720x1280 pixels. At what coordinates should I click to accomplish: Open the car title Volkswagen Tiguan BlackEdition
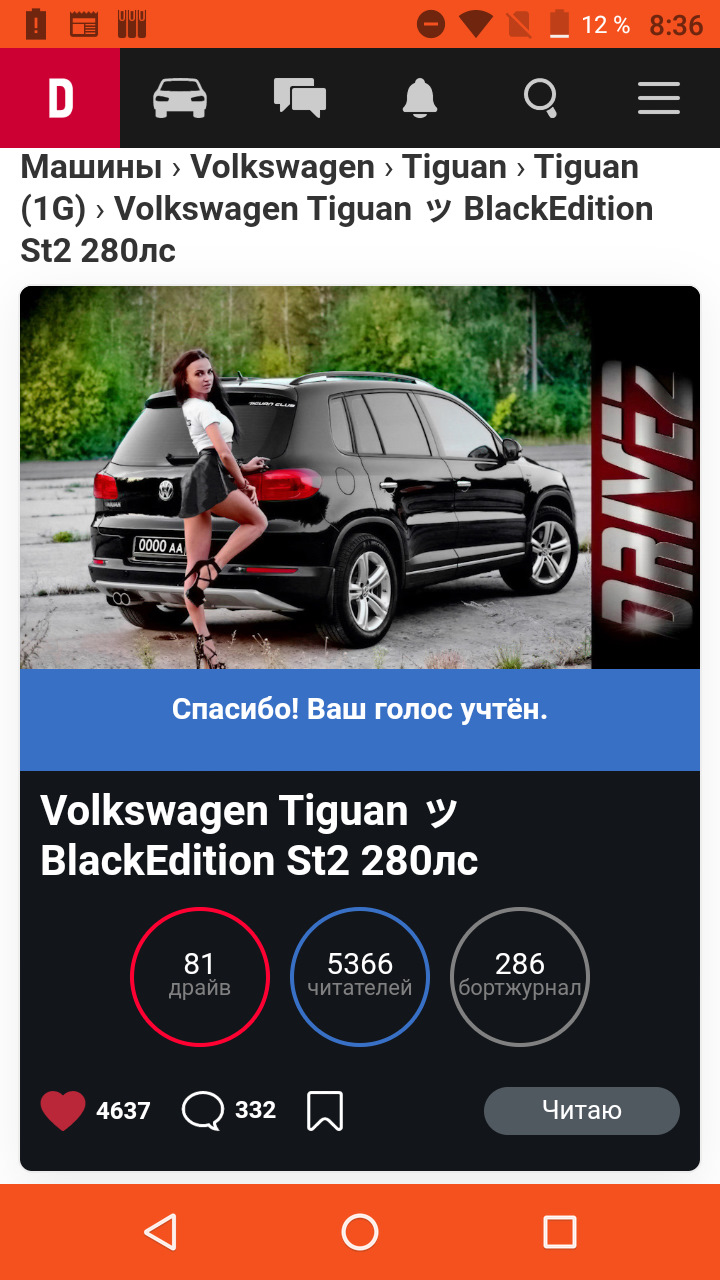(259, 835)
